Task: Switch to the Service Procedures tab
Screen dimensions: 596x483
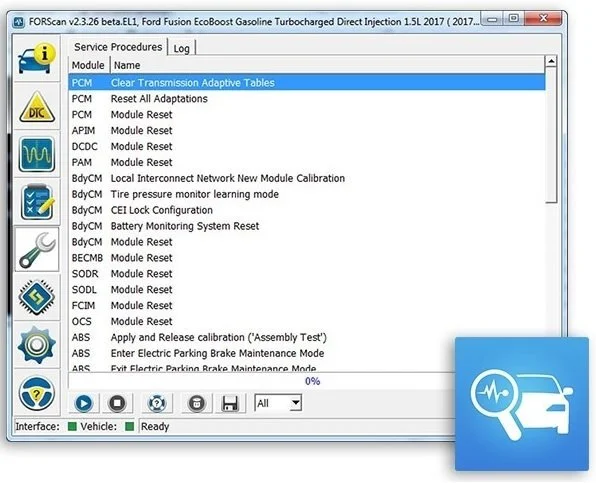Action: pos(118,47)
